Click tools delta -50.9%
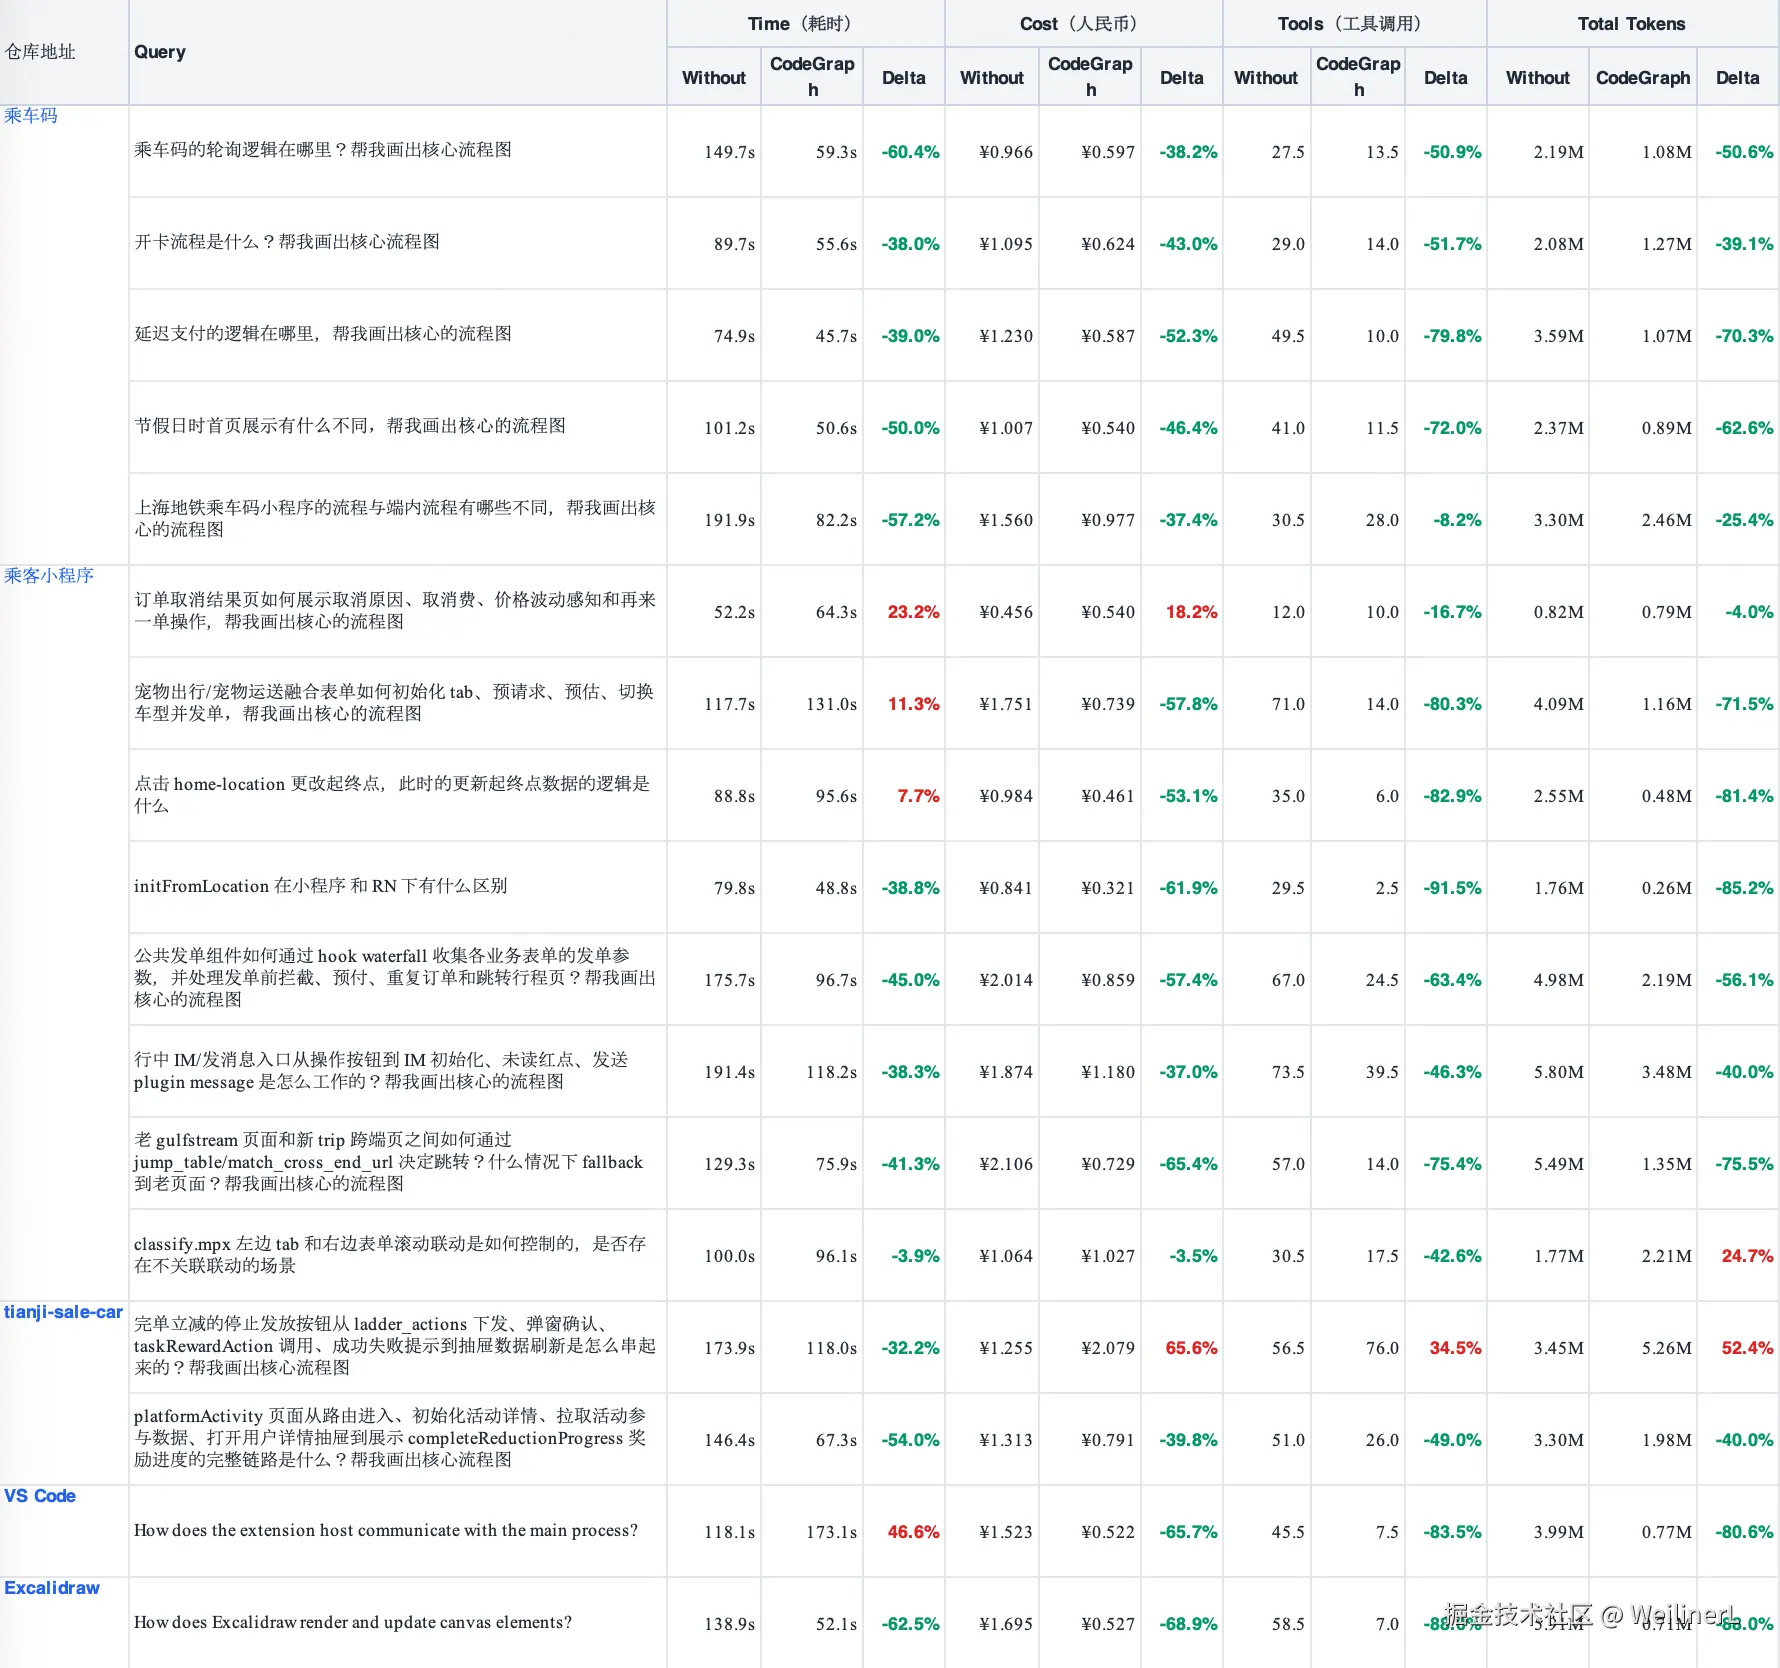This screenshot has height=1668, width=1780. tap(1452, 152)
